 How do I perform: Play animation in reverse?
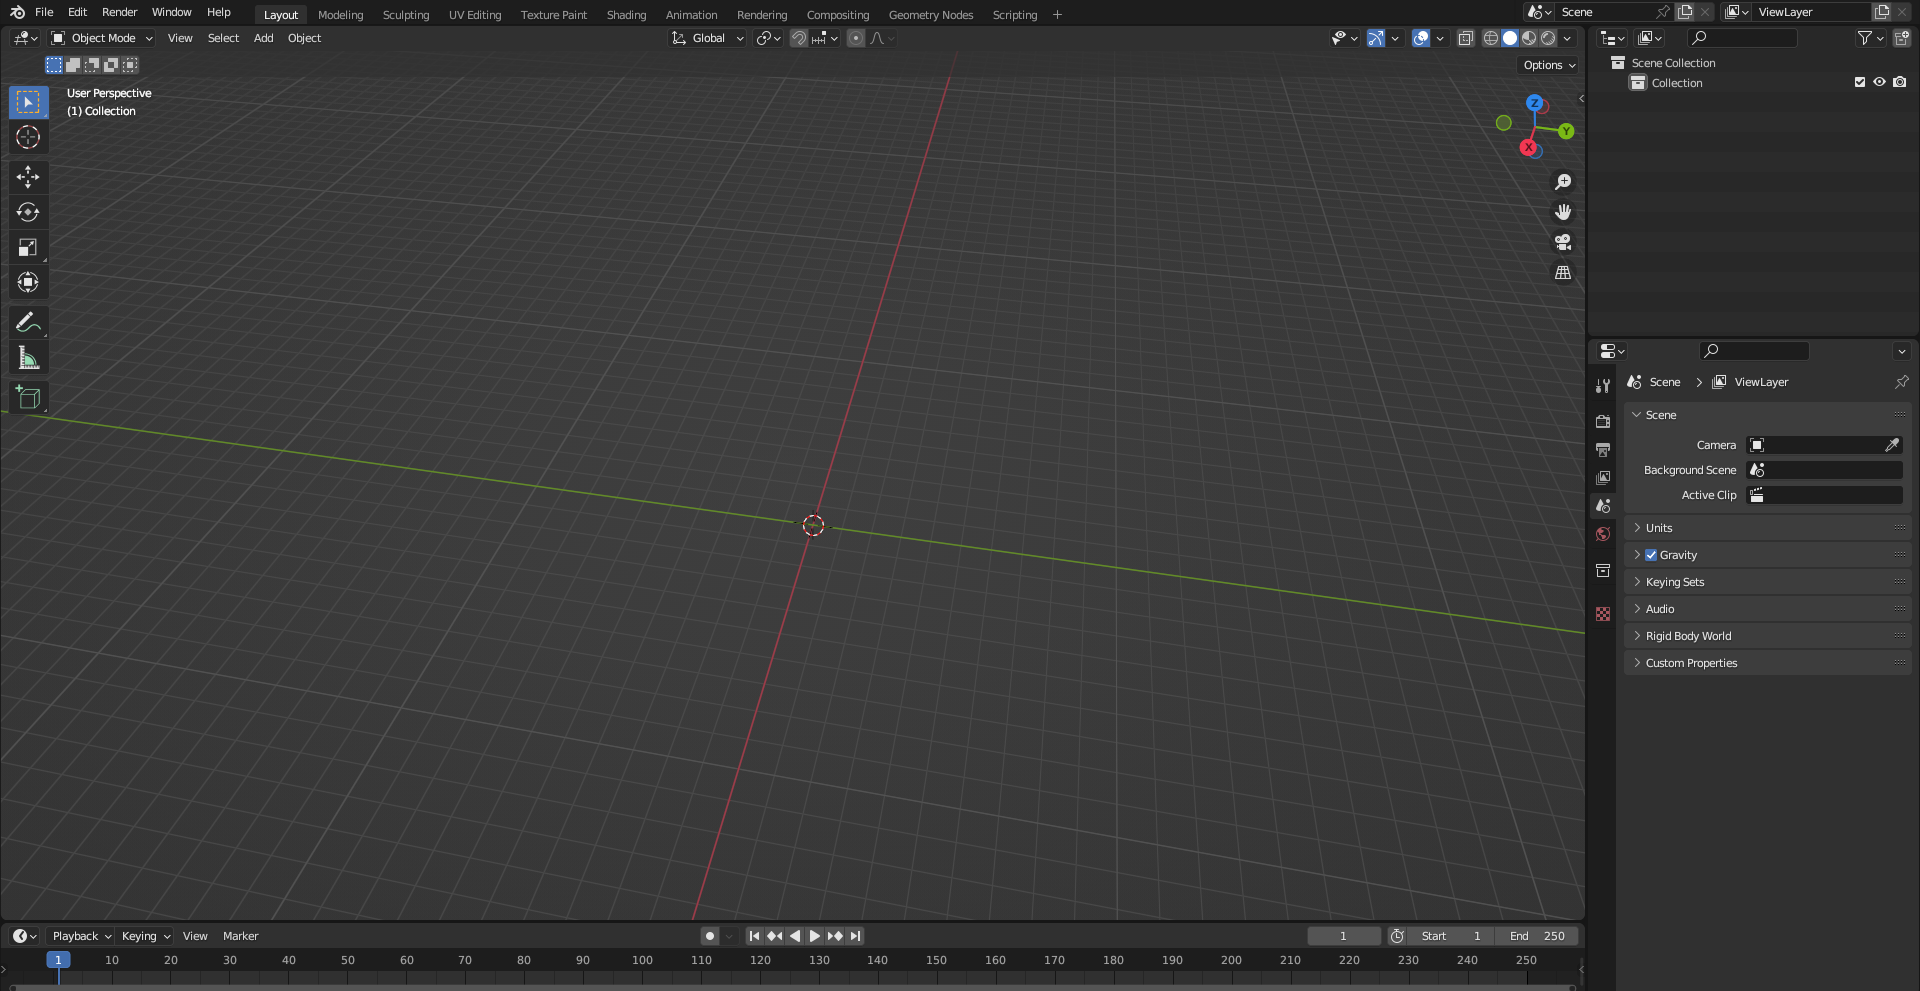click(795, 936)
